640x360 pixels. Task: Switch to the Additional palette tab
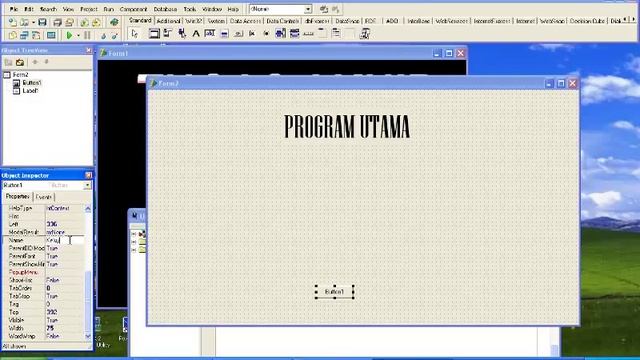pyautogui.click(x=168, y=21)
